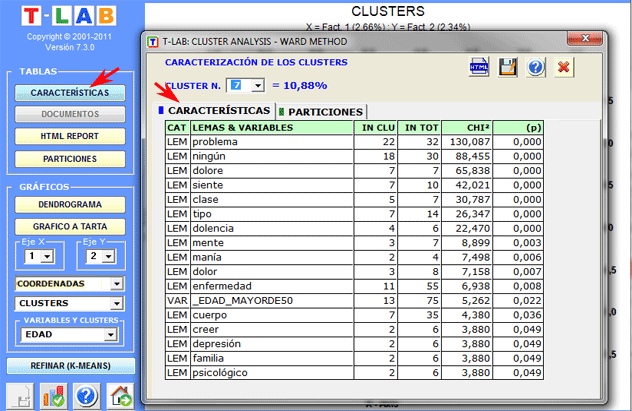Viewport: 632px width, 411px height.
Task: Open the EDAD variable dropdown
Action: (110, 334)
